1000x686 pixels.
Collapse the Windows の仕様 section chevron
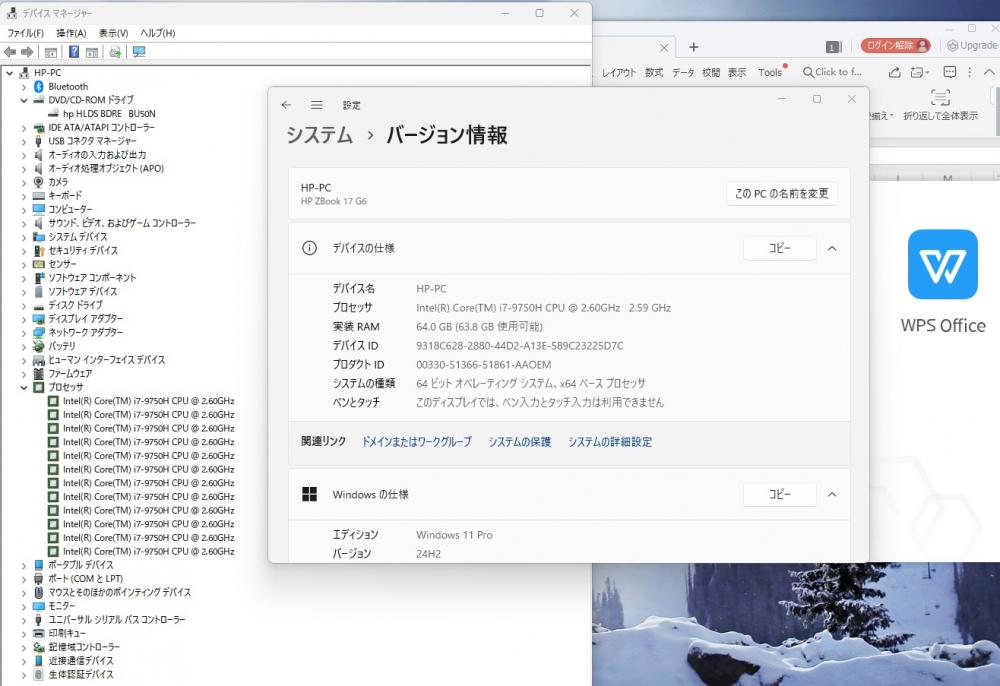coord(832,494)
